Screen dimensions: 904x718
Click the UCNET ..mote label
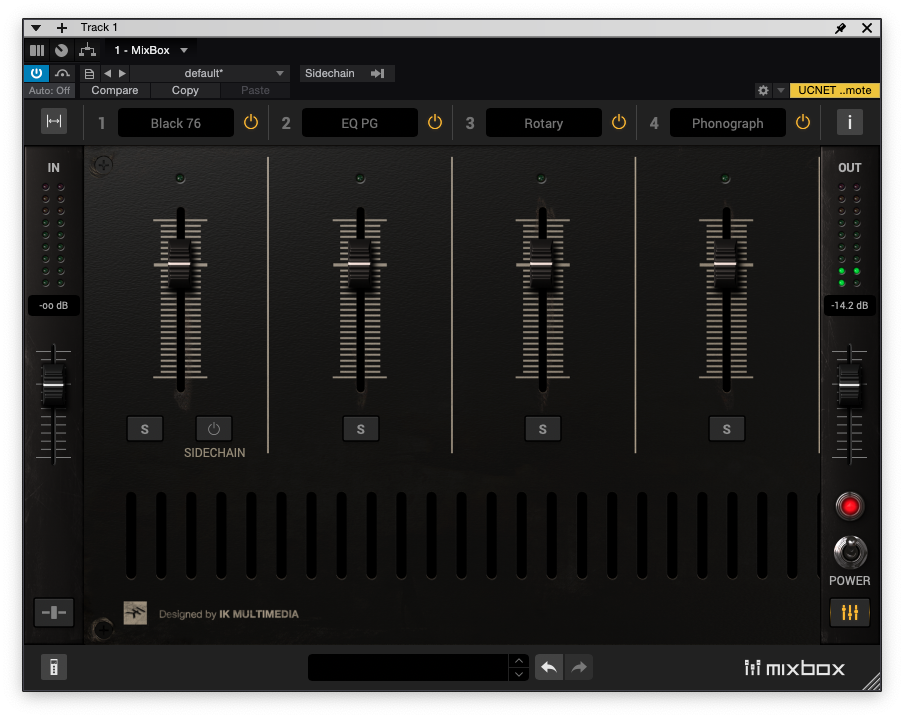(834, 91)
